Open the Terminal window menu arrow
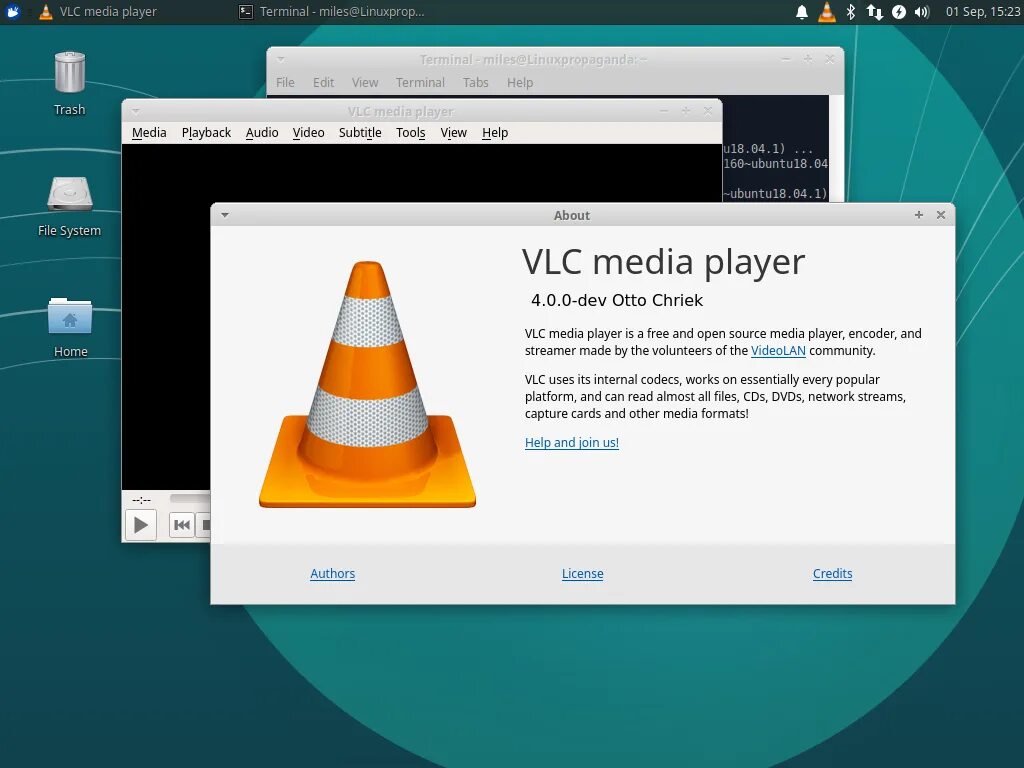 pyautogui.click(x=280, y=59)
